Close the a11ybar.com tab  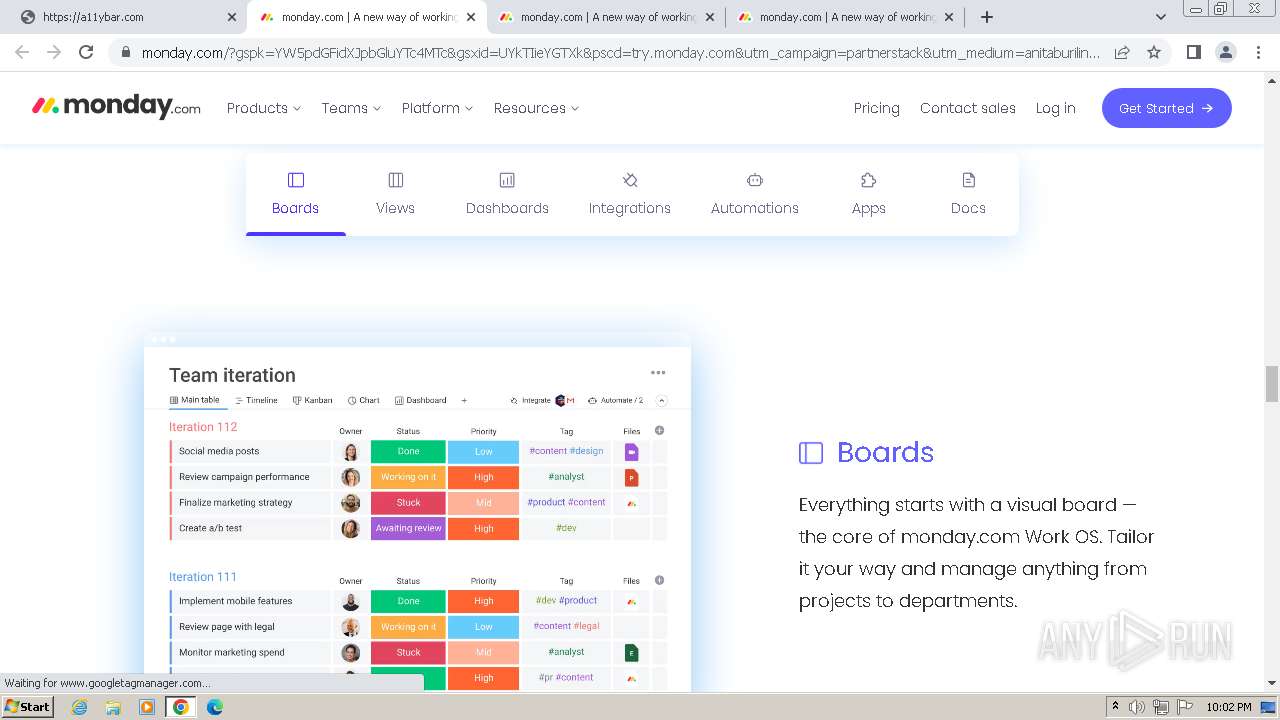232,17
